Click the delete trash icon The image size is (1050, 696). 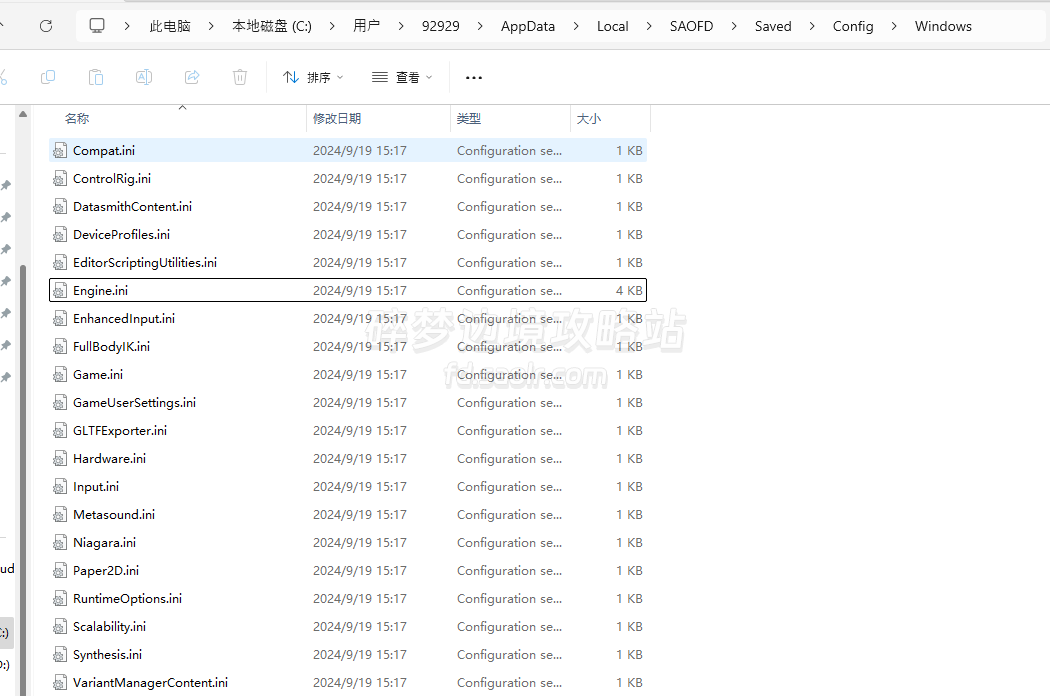(240, 77)
